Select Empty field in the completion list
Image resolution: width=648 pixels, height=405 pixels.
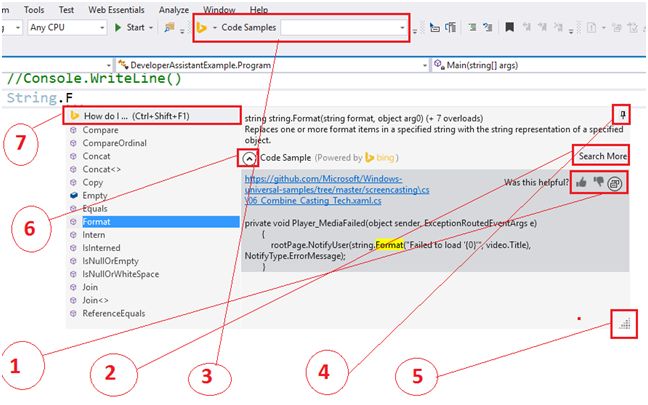coord(95,195)
